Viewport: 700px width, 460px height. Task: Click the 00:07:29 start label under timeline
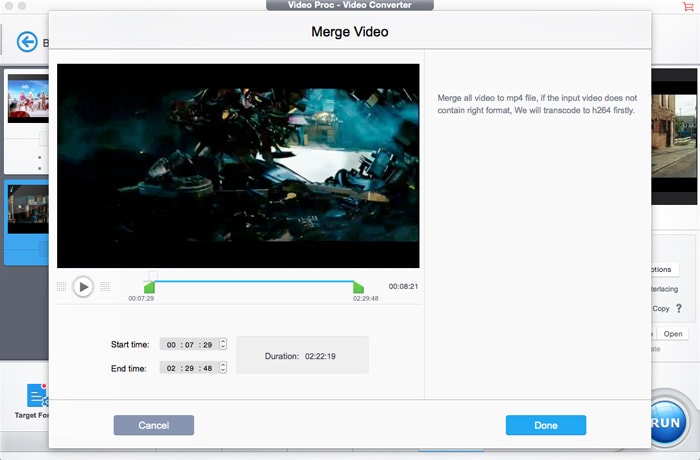pos(141,298)
